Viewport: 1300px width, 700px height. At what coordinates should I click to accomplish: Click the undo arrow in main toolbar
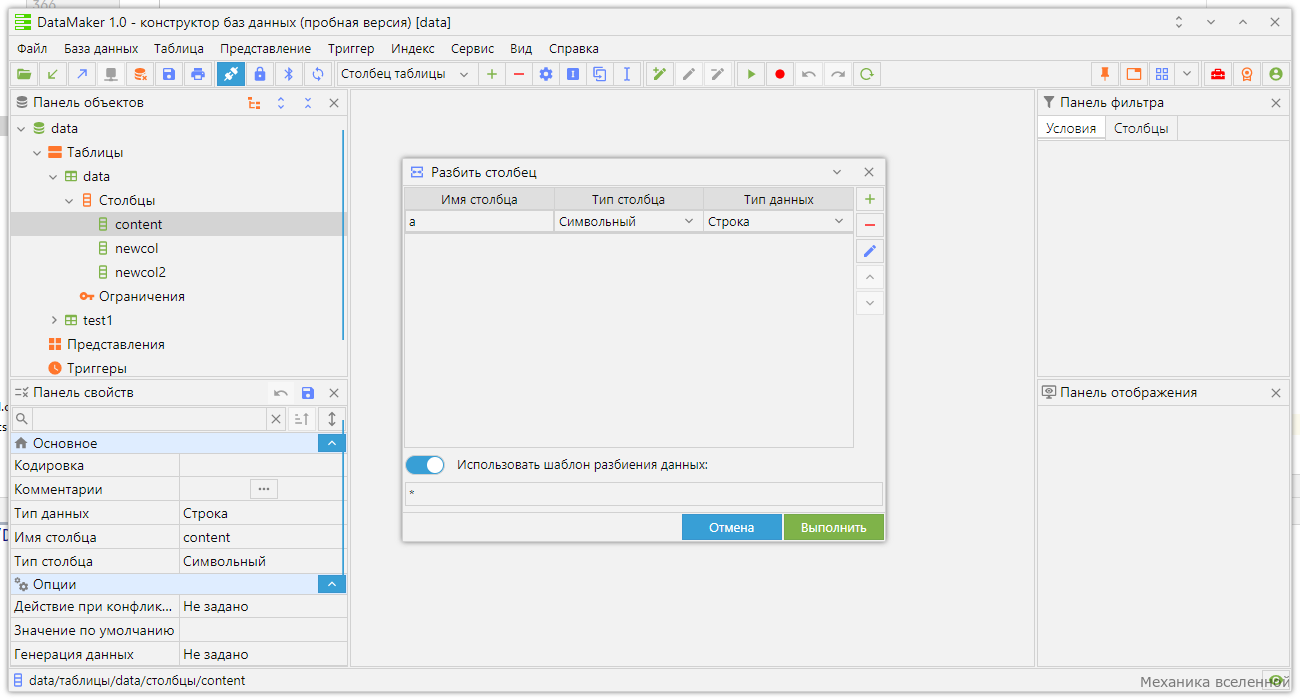pos(808,74)
